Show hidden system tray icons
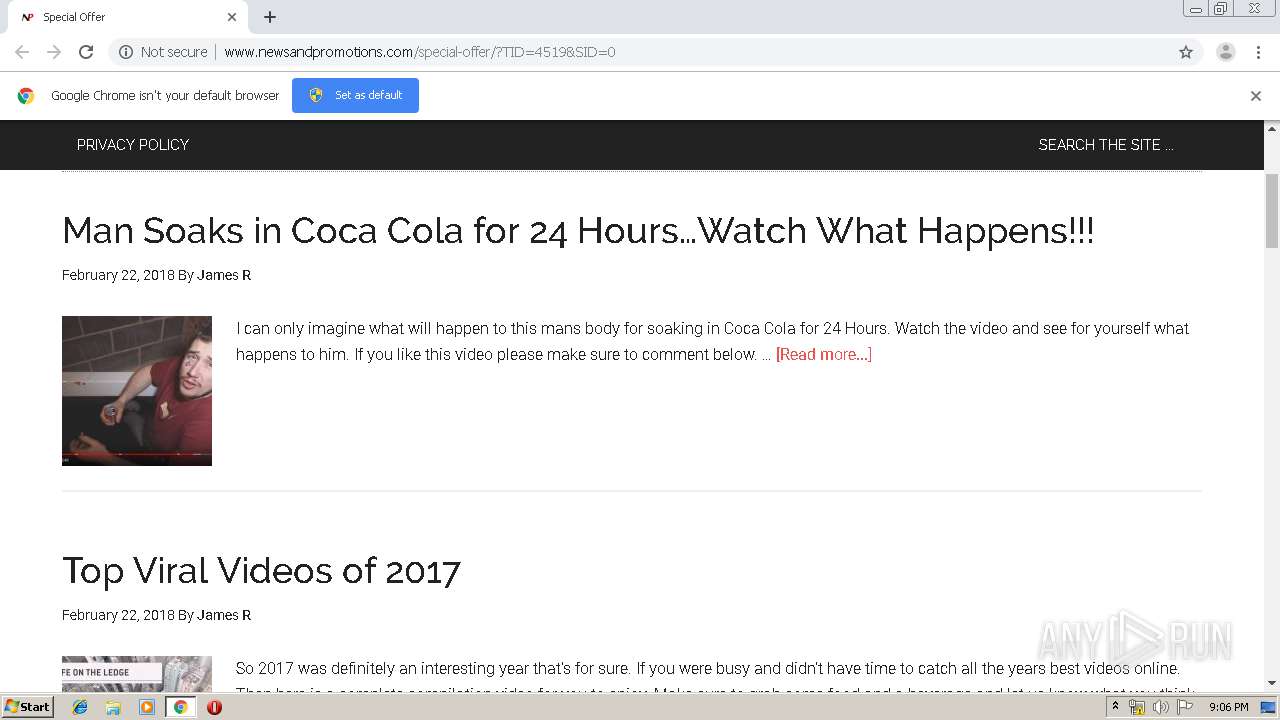The width and height of the screenshot is (1280, 720). coord(1115,707)
